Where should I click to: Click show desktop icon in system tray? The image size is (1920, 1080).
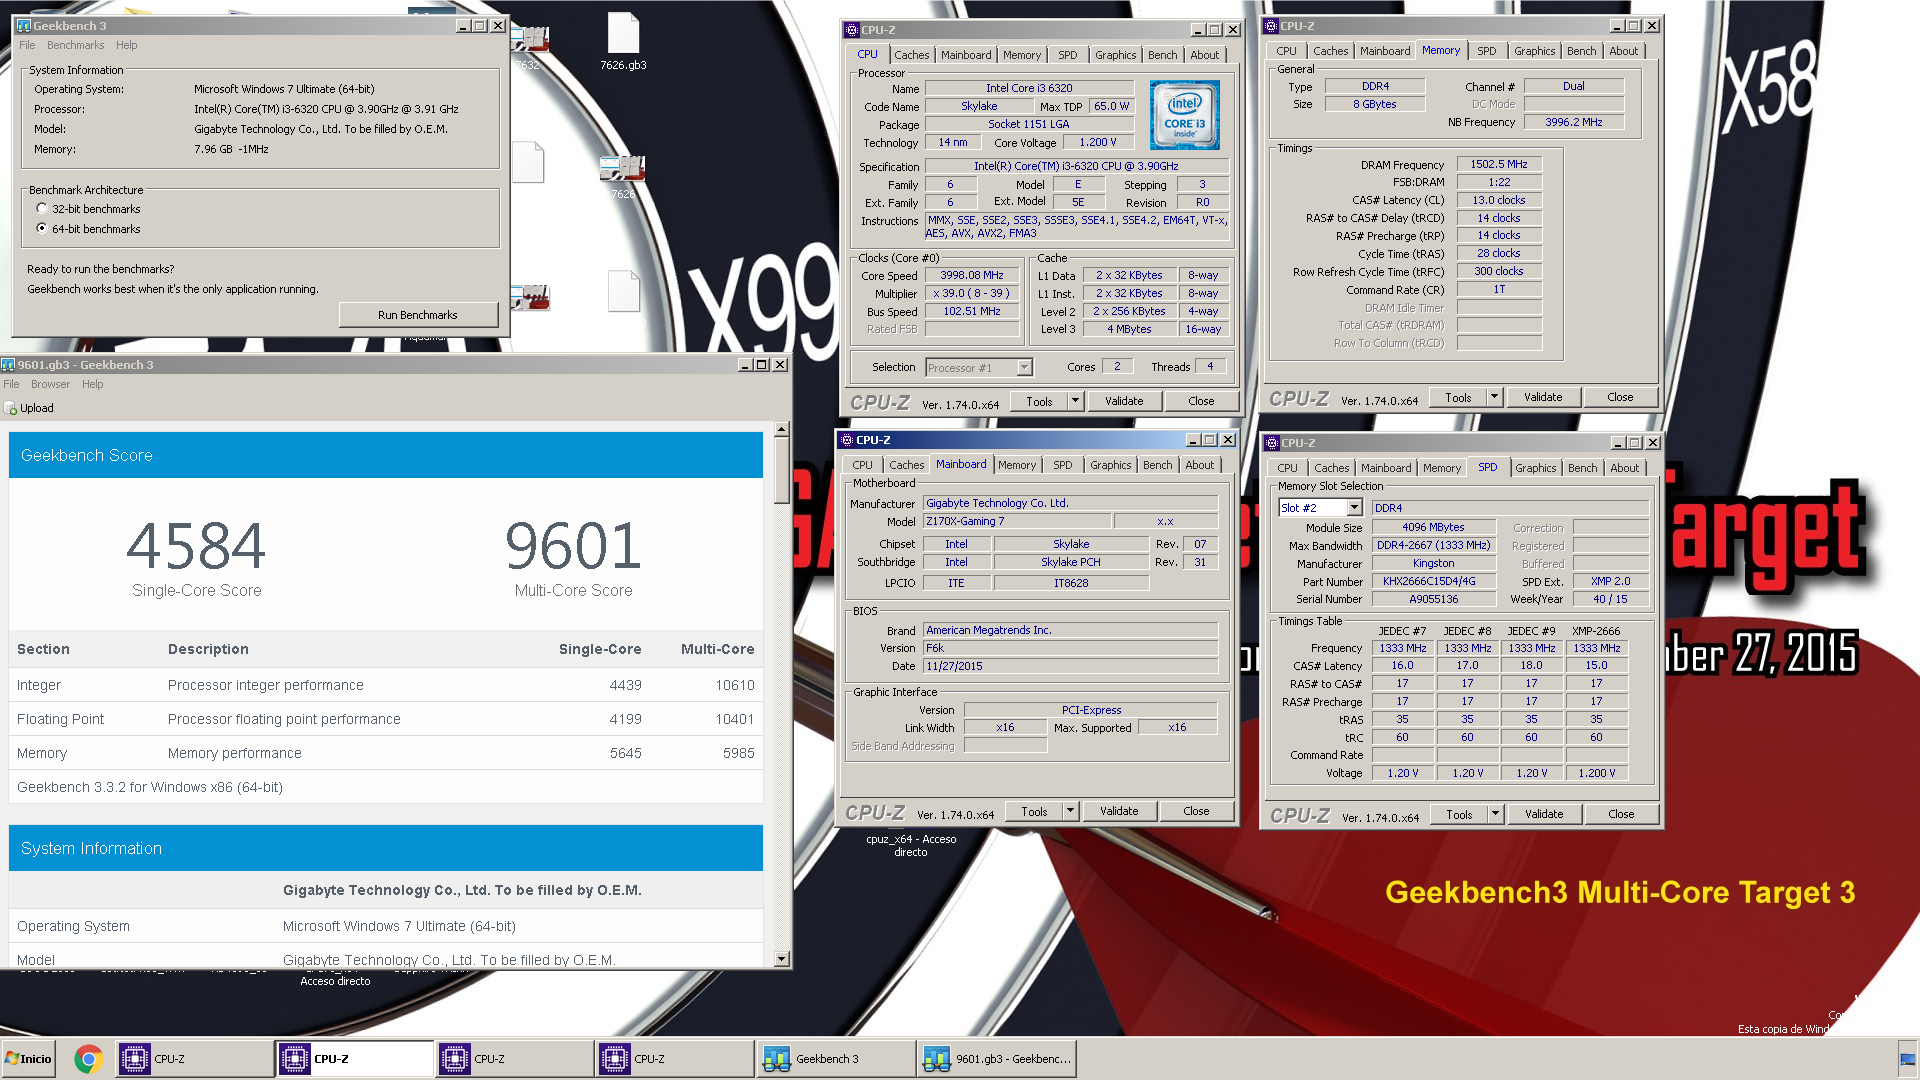click(1907, 1059)
